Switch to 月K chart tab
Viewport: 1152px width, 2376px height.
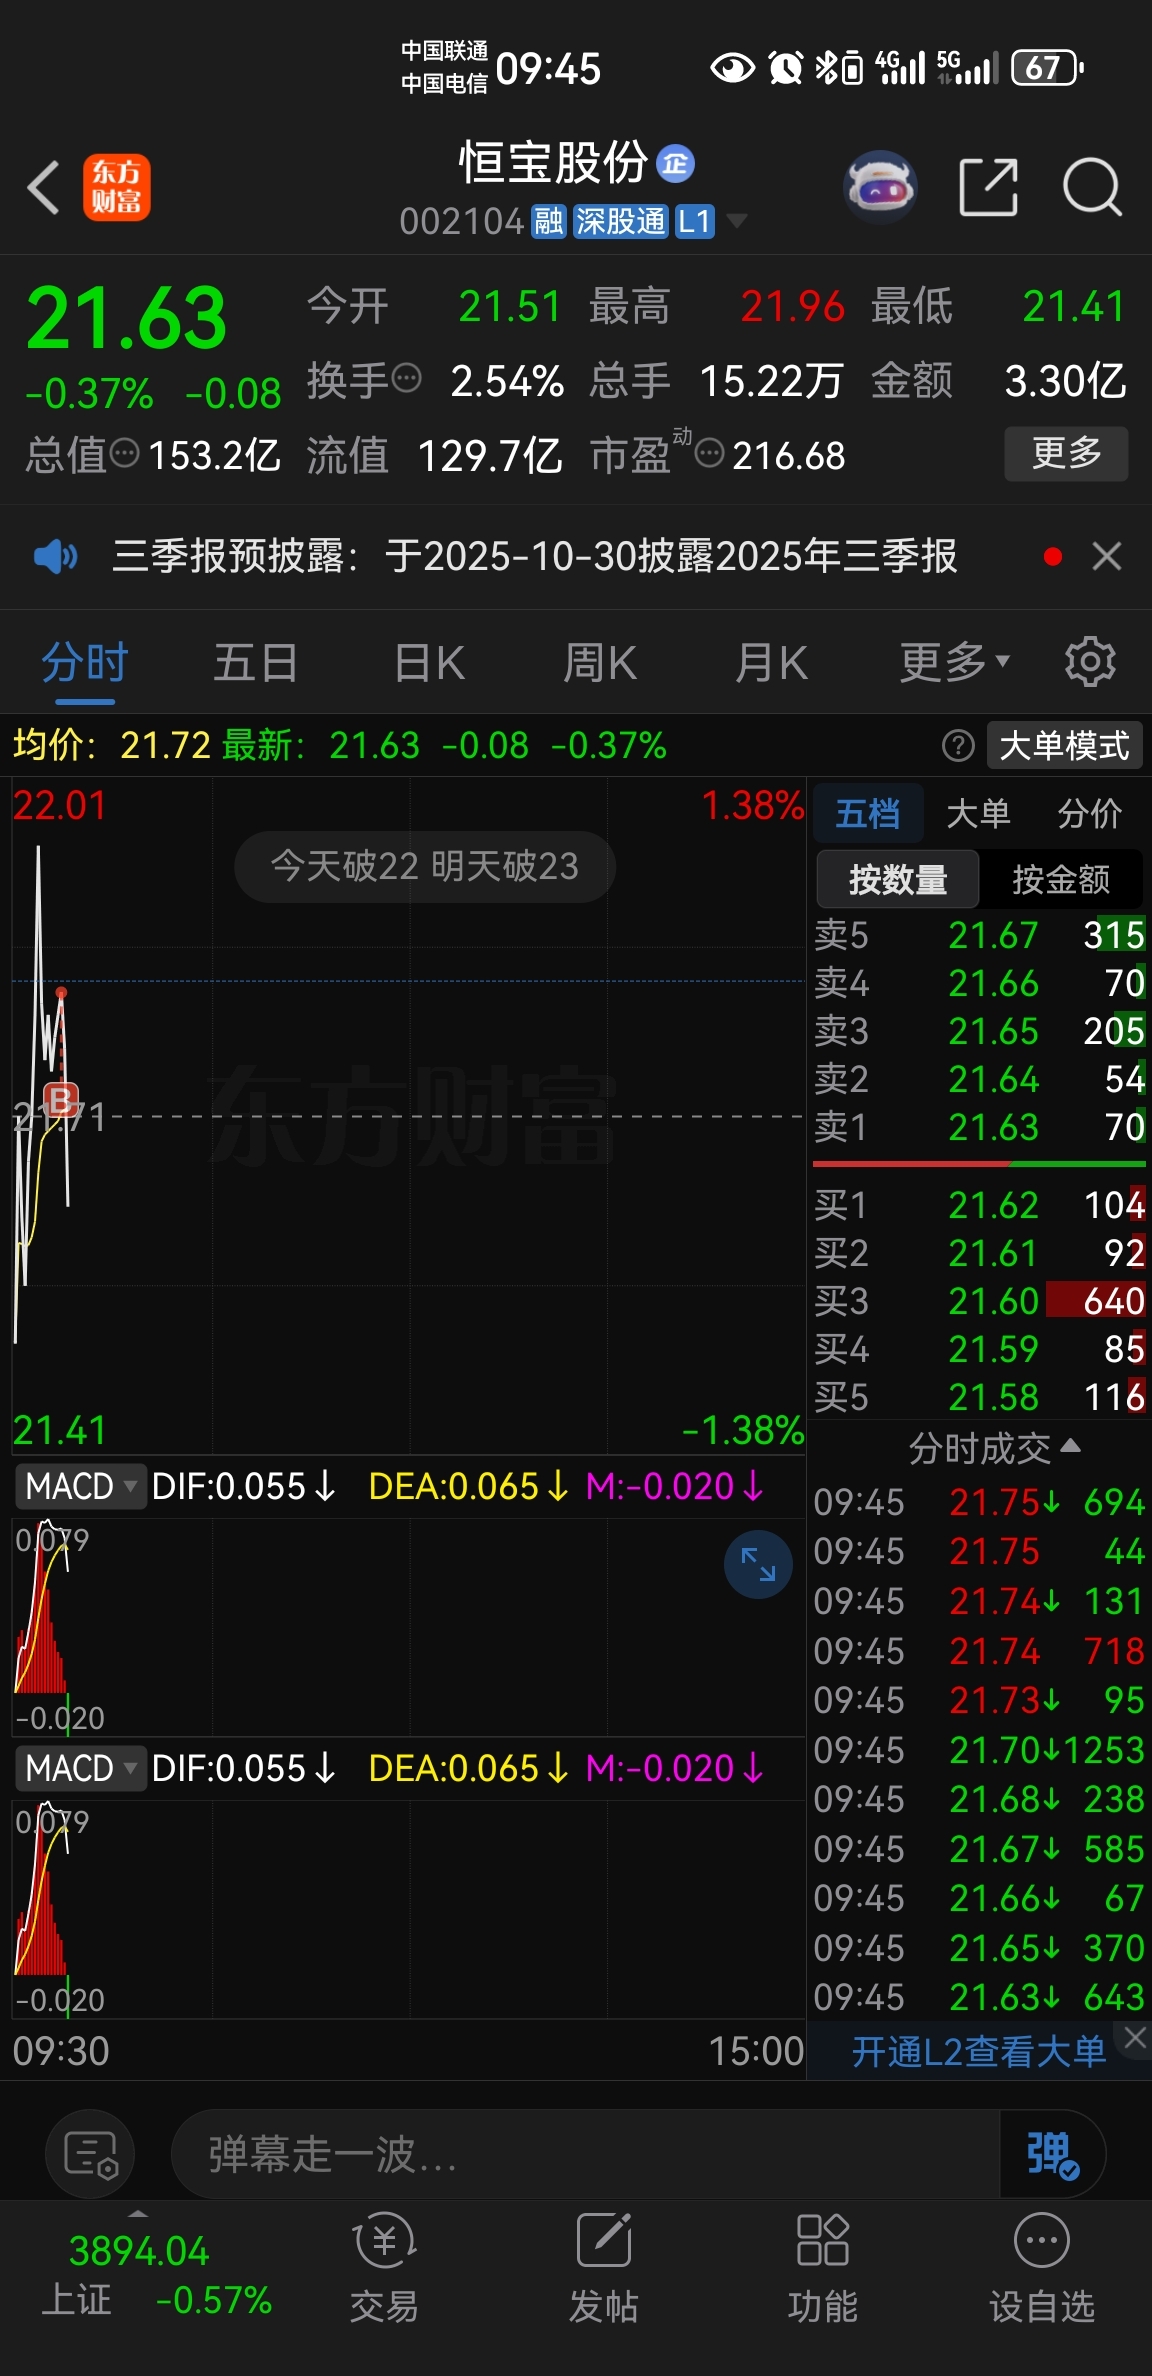point(771,663)
